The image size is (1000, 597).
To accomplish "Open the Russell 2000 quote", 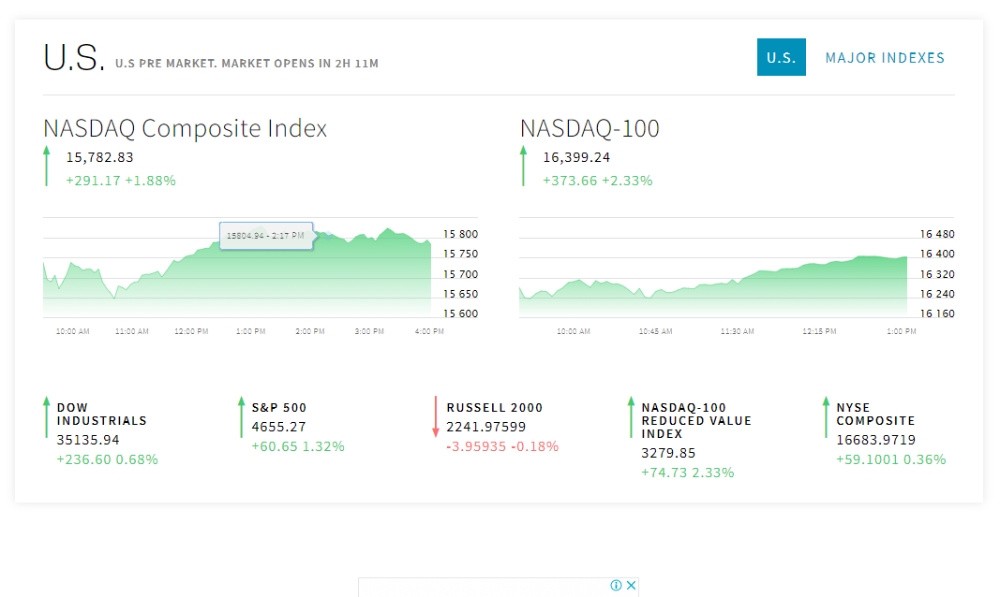I will [x=494, y=408].
